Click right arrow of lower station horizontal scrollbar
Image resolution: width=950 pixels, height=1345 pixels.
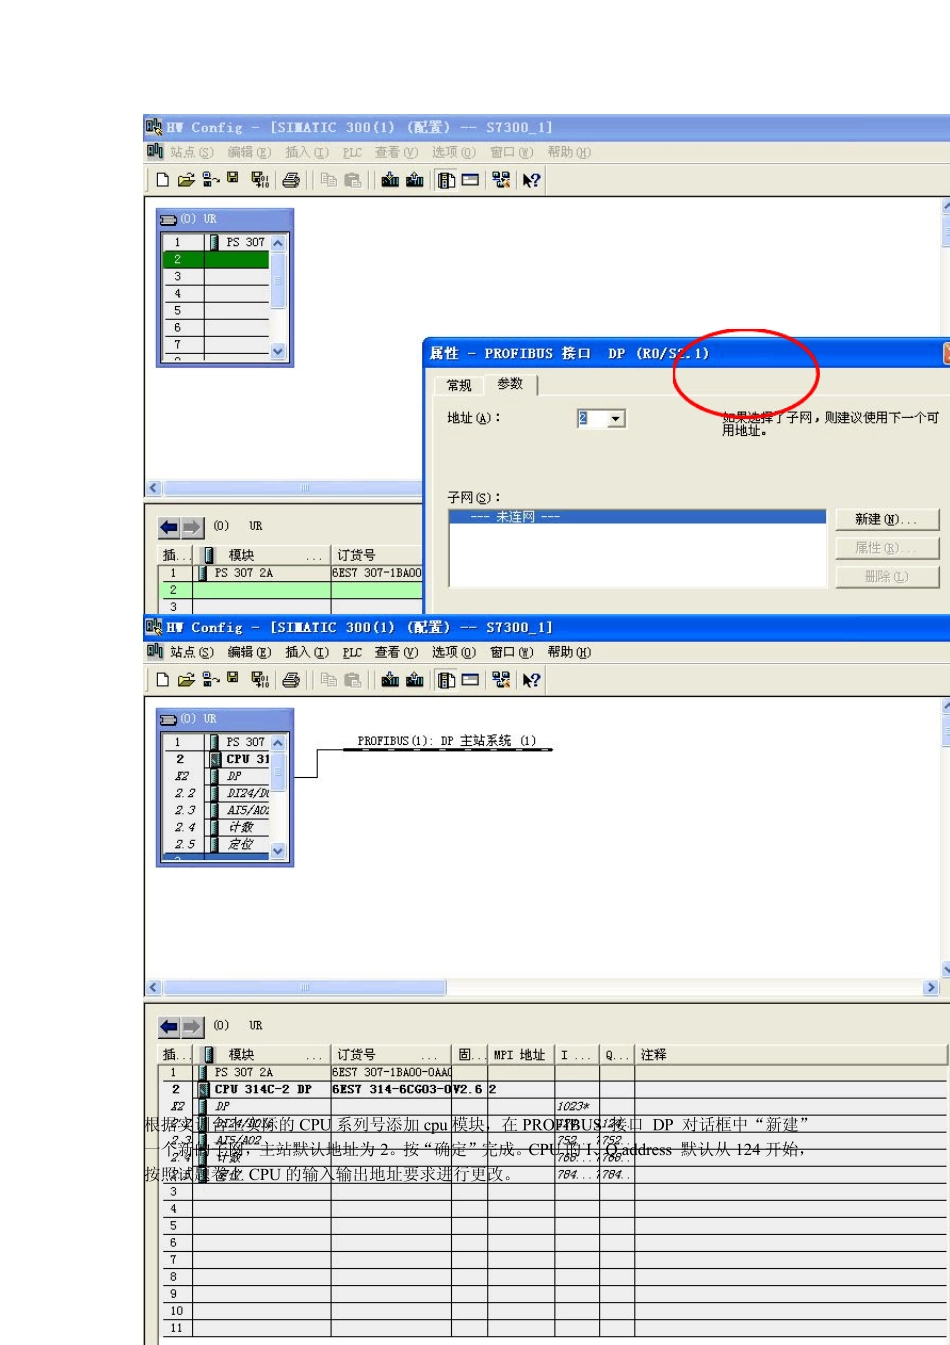click(x=931, y=988)
